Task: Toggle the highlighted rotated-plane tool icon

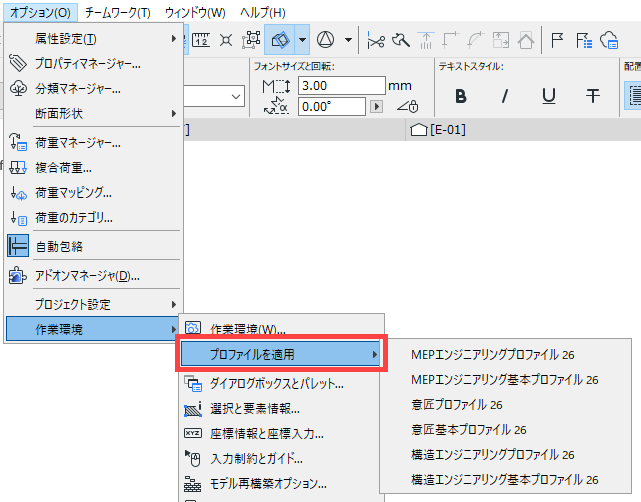Action: [x=280, y=40]
